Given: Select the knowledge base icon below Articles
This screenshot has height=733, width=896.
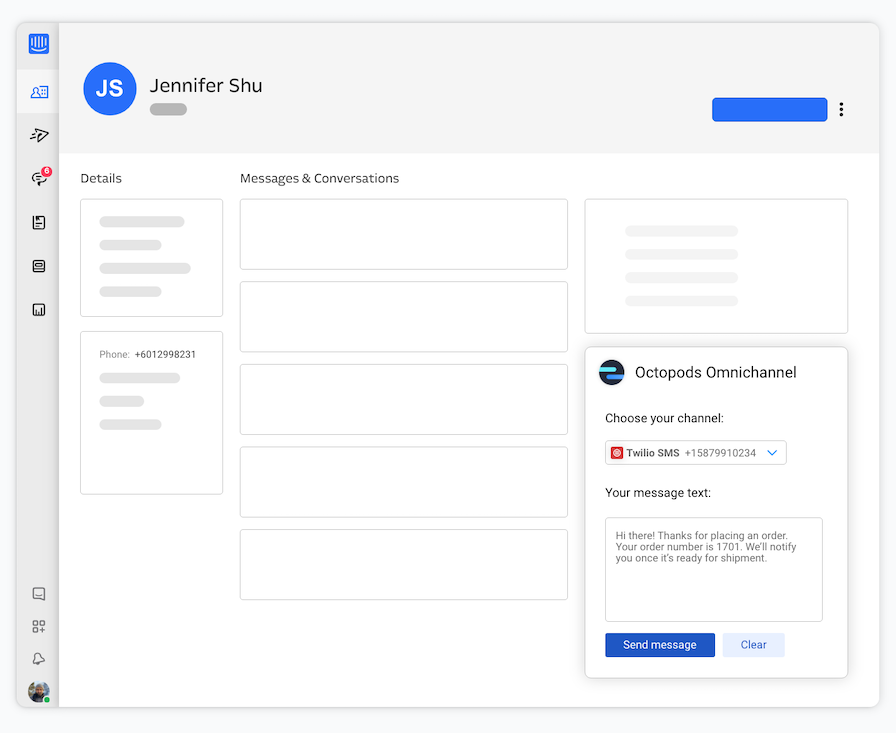Looking at the screenshot, I should pos(38,266).
